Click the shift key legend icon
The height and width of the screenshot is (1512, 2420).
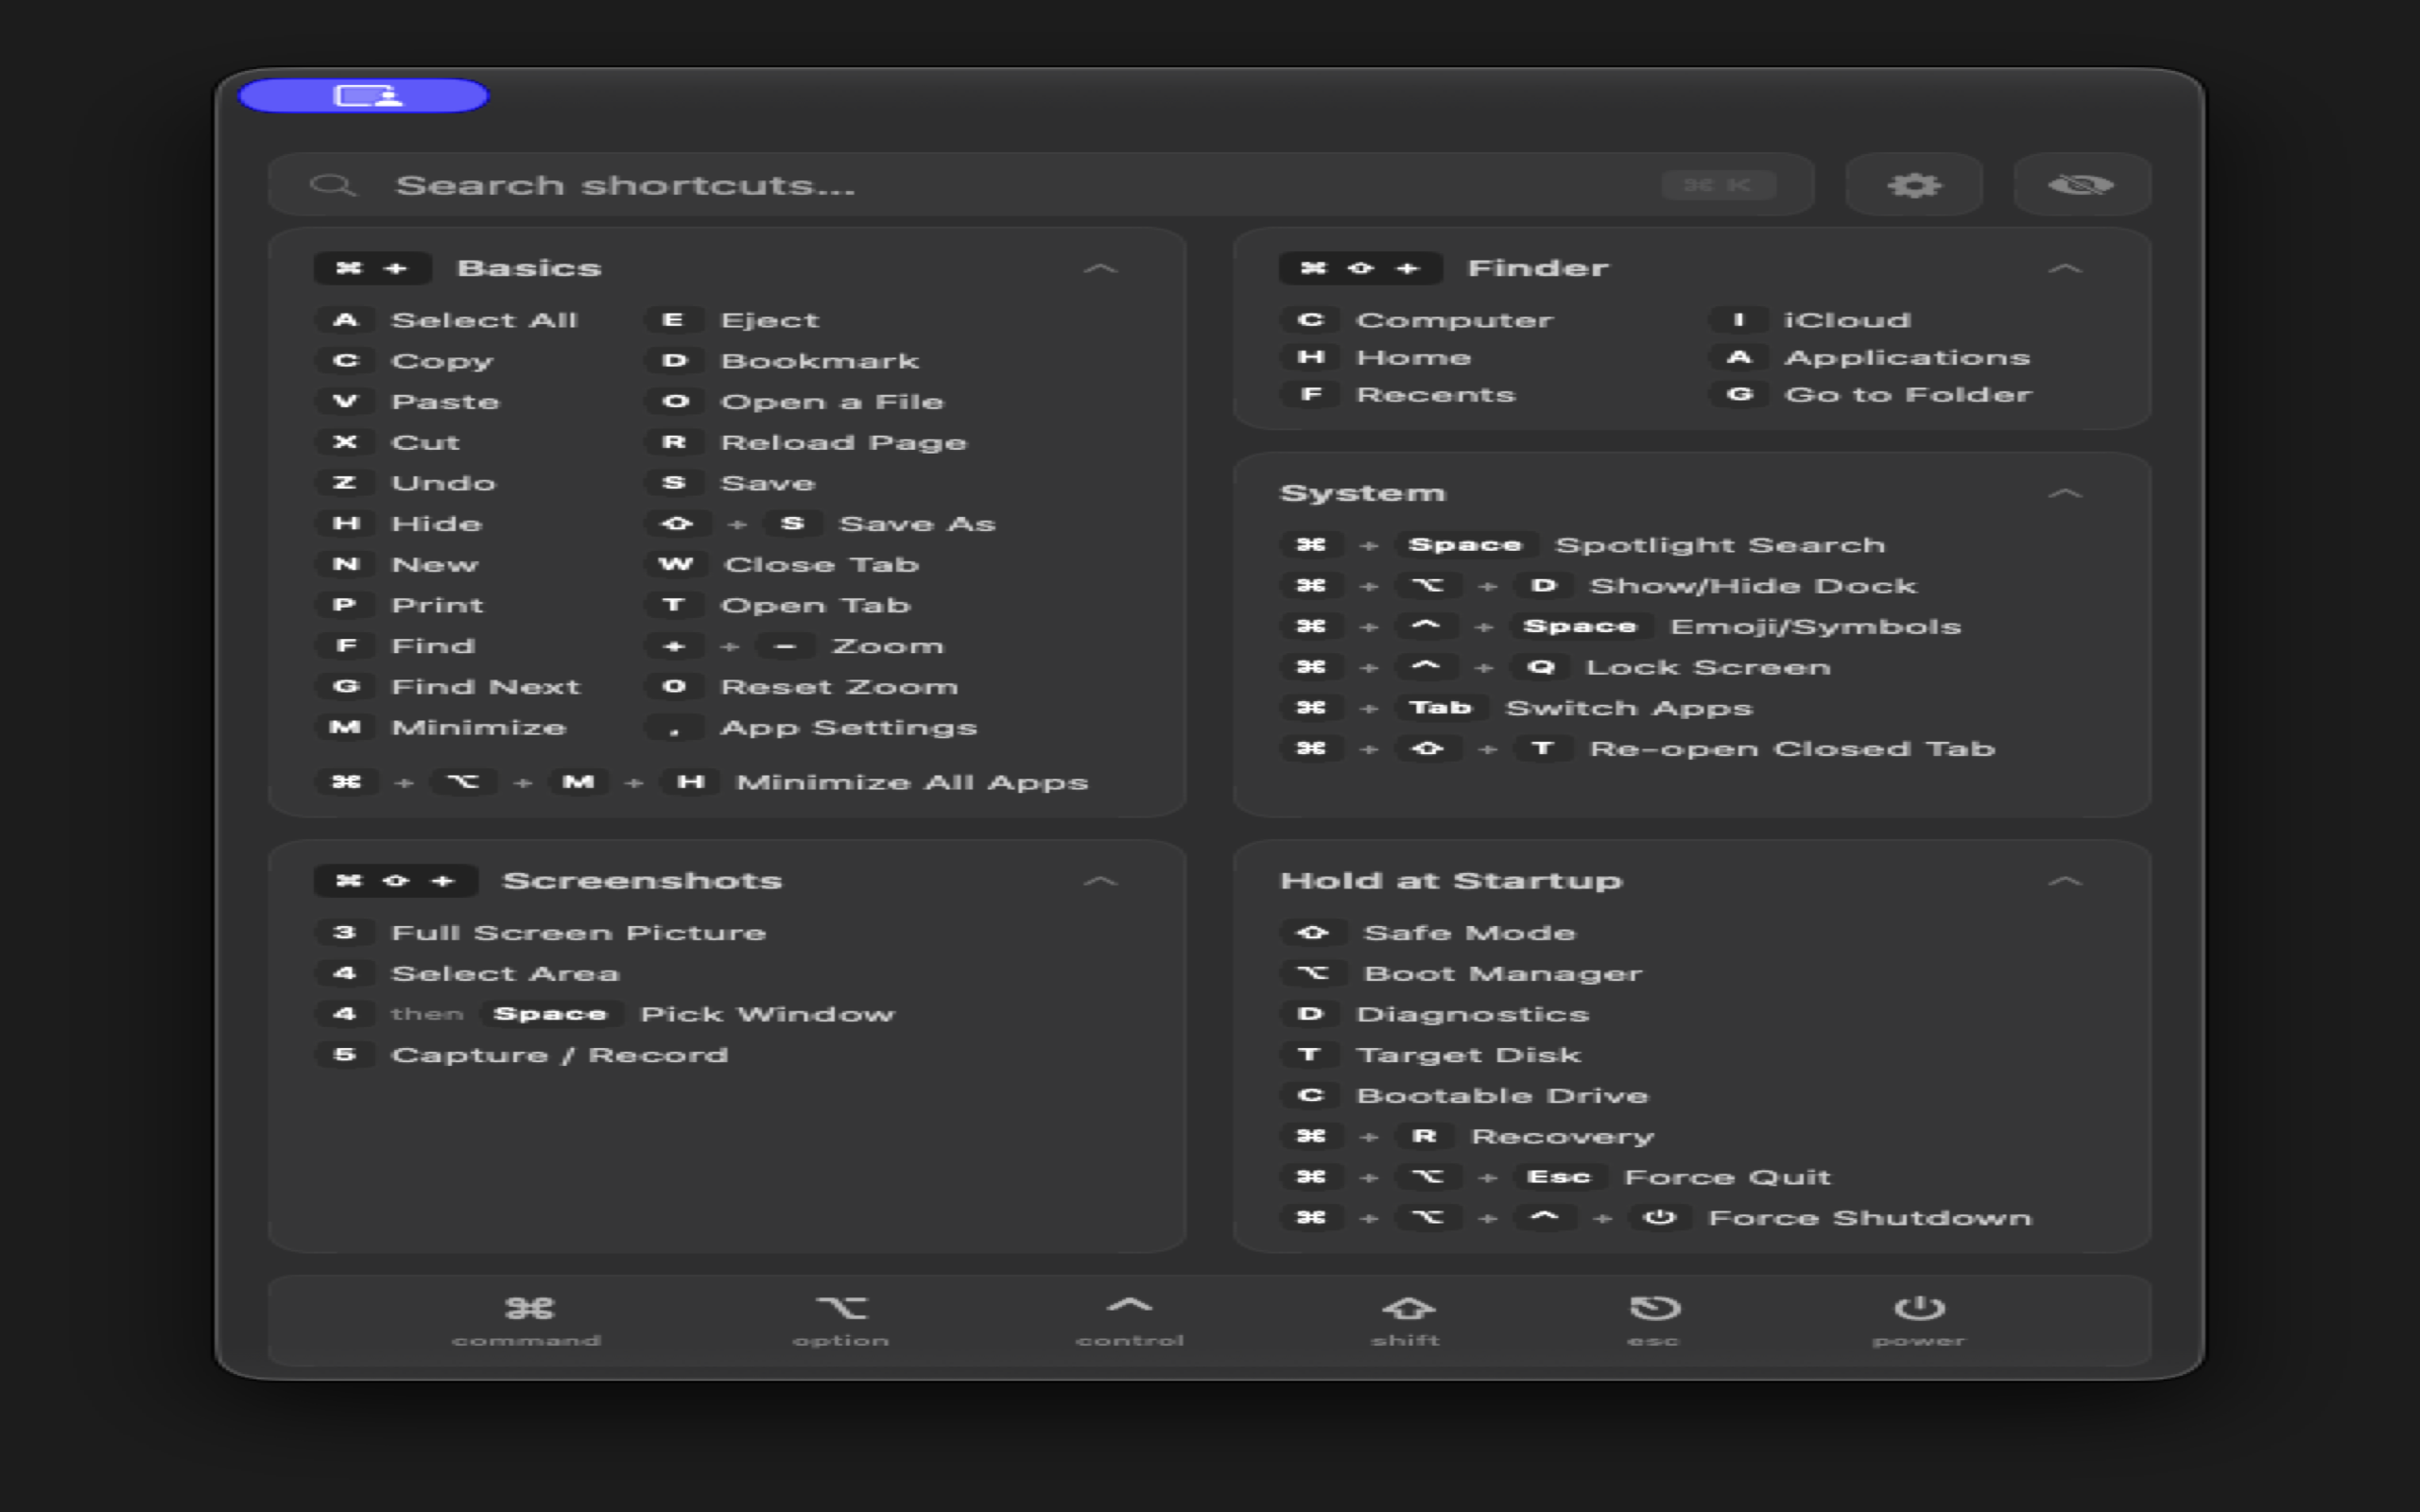(1407, 1308)
